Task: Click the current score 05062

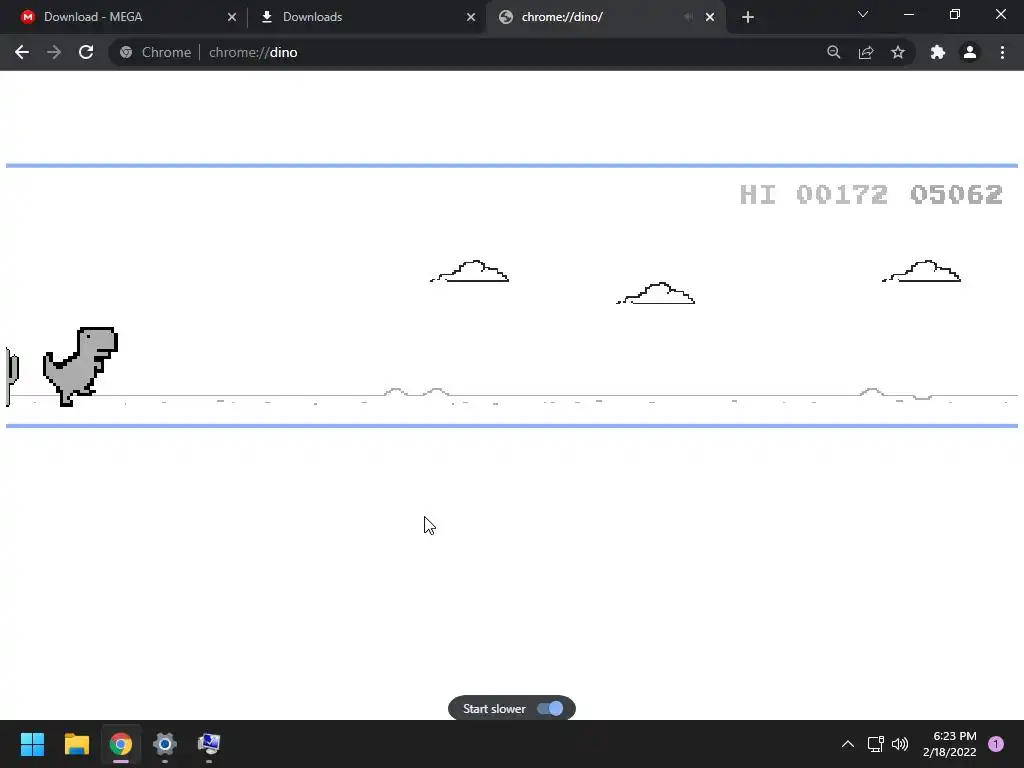Action: pos(956,195)
